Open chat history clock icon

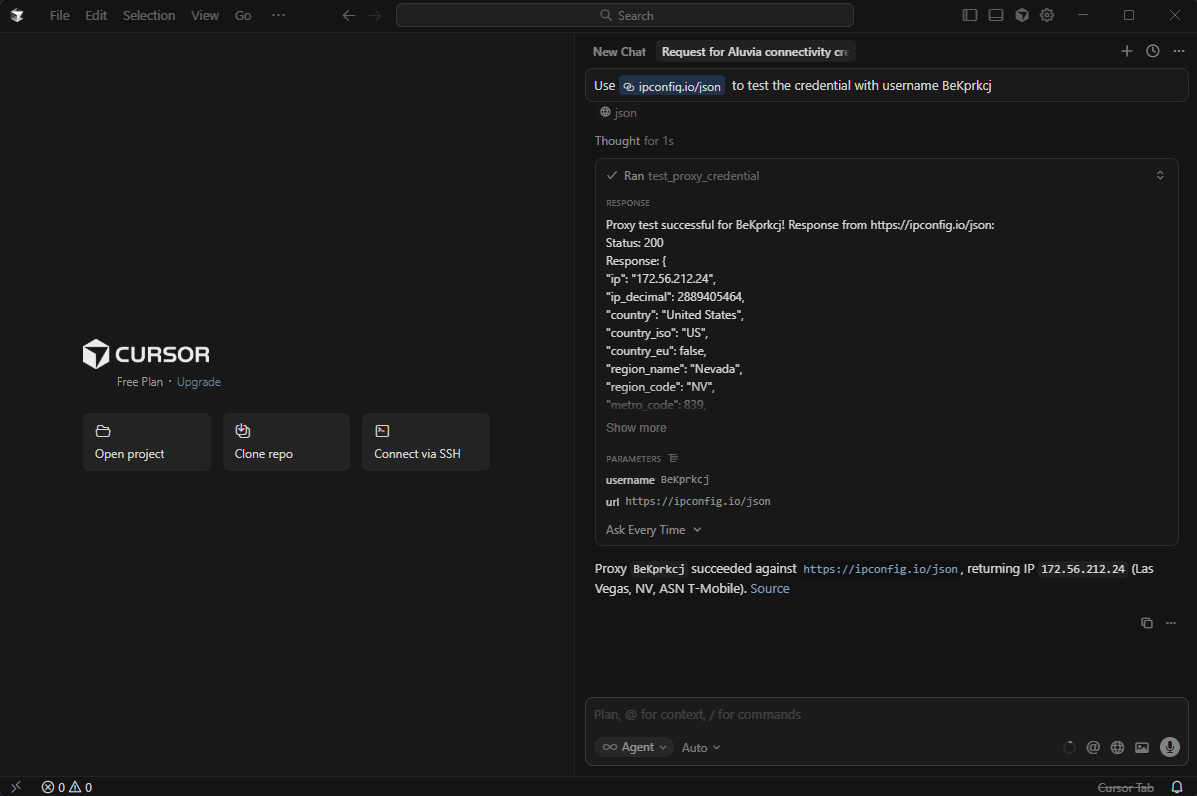click(1152, 51)
